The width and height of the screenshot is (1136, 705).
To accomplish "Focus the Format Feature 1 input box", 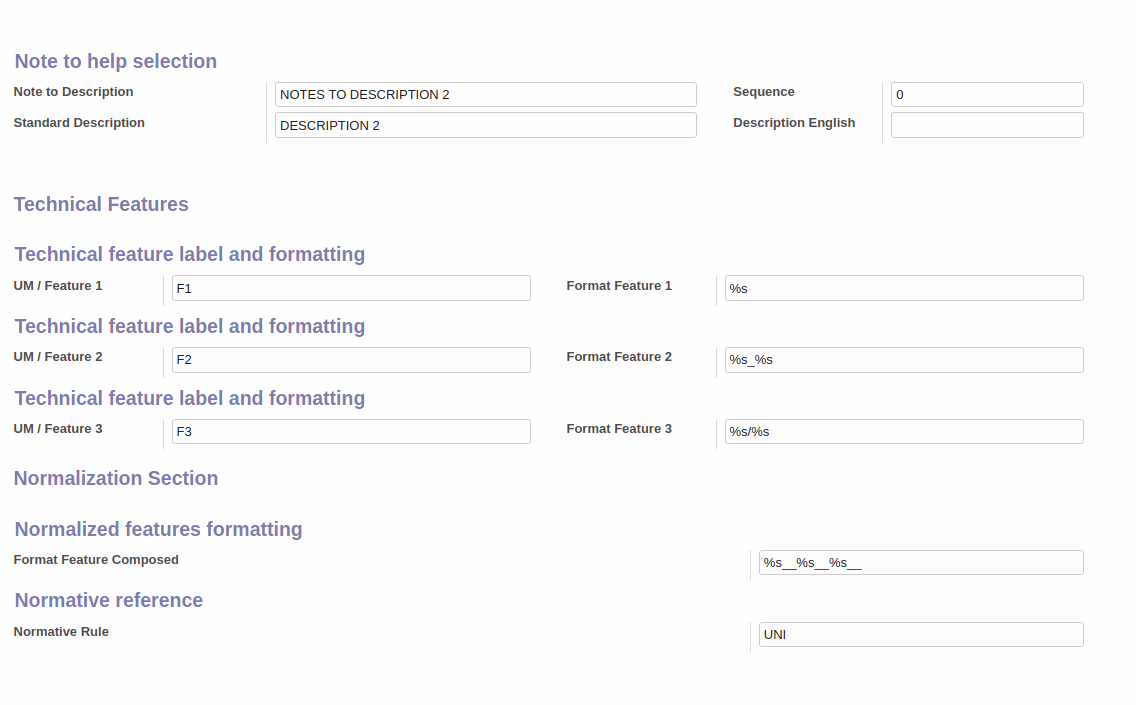I will click(903, 289).
